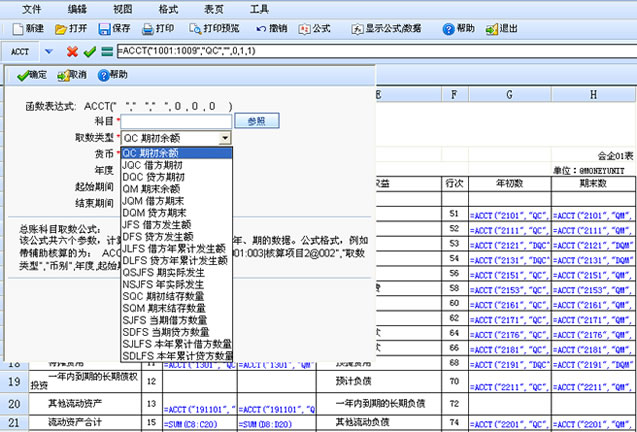Expand the ACCT function name dropdown arrow
Viewport: 637px width, 432px height.
click(x=49, y=52)
